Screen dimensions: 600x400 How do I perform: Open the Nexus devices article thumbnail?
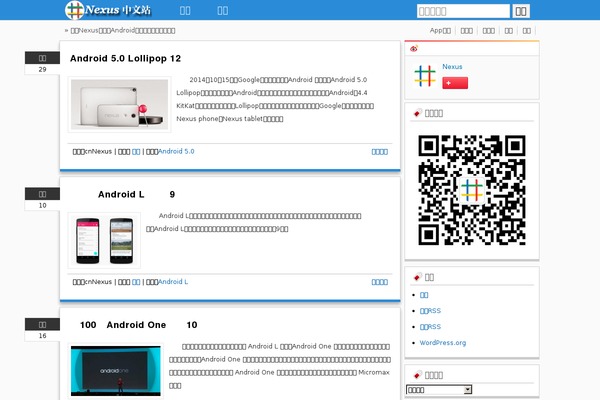(x=119, y=104)
